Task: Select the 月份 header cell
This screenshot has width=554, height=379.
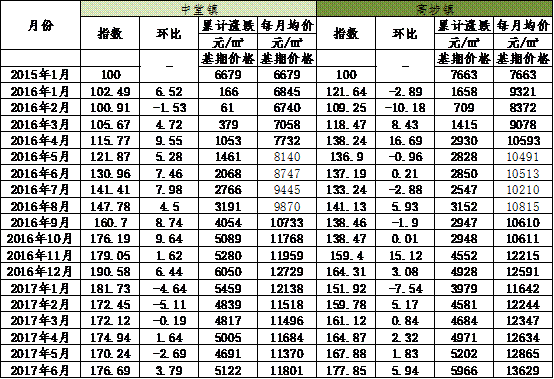Action: [40, 25]
